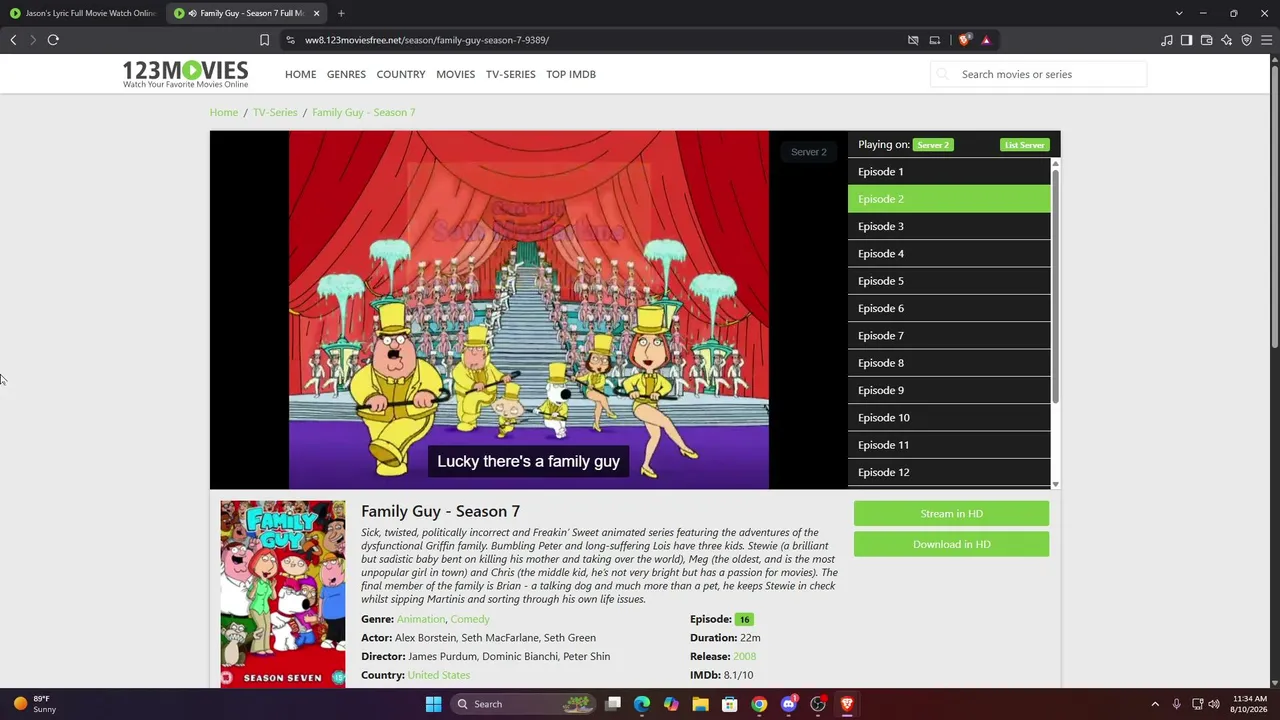The width and height of the screenshot is (1280, 720).
Task: Open the Windows Start menu
Action: (x=433, y=704)
